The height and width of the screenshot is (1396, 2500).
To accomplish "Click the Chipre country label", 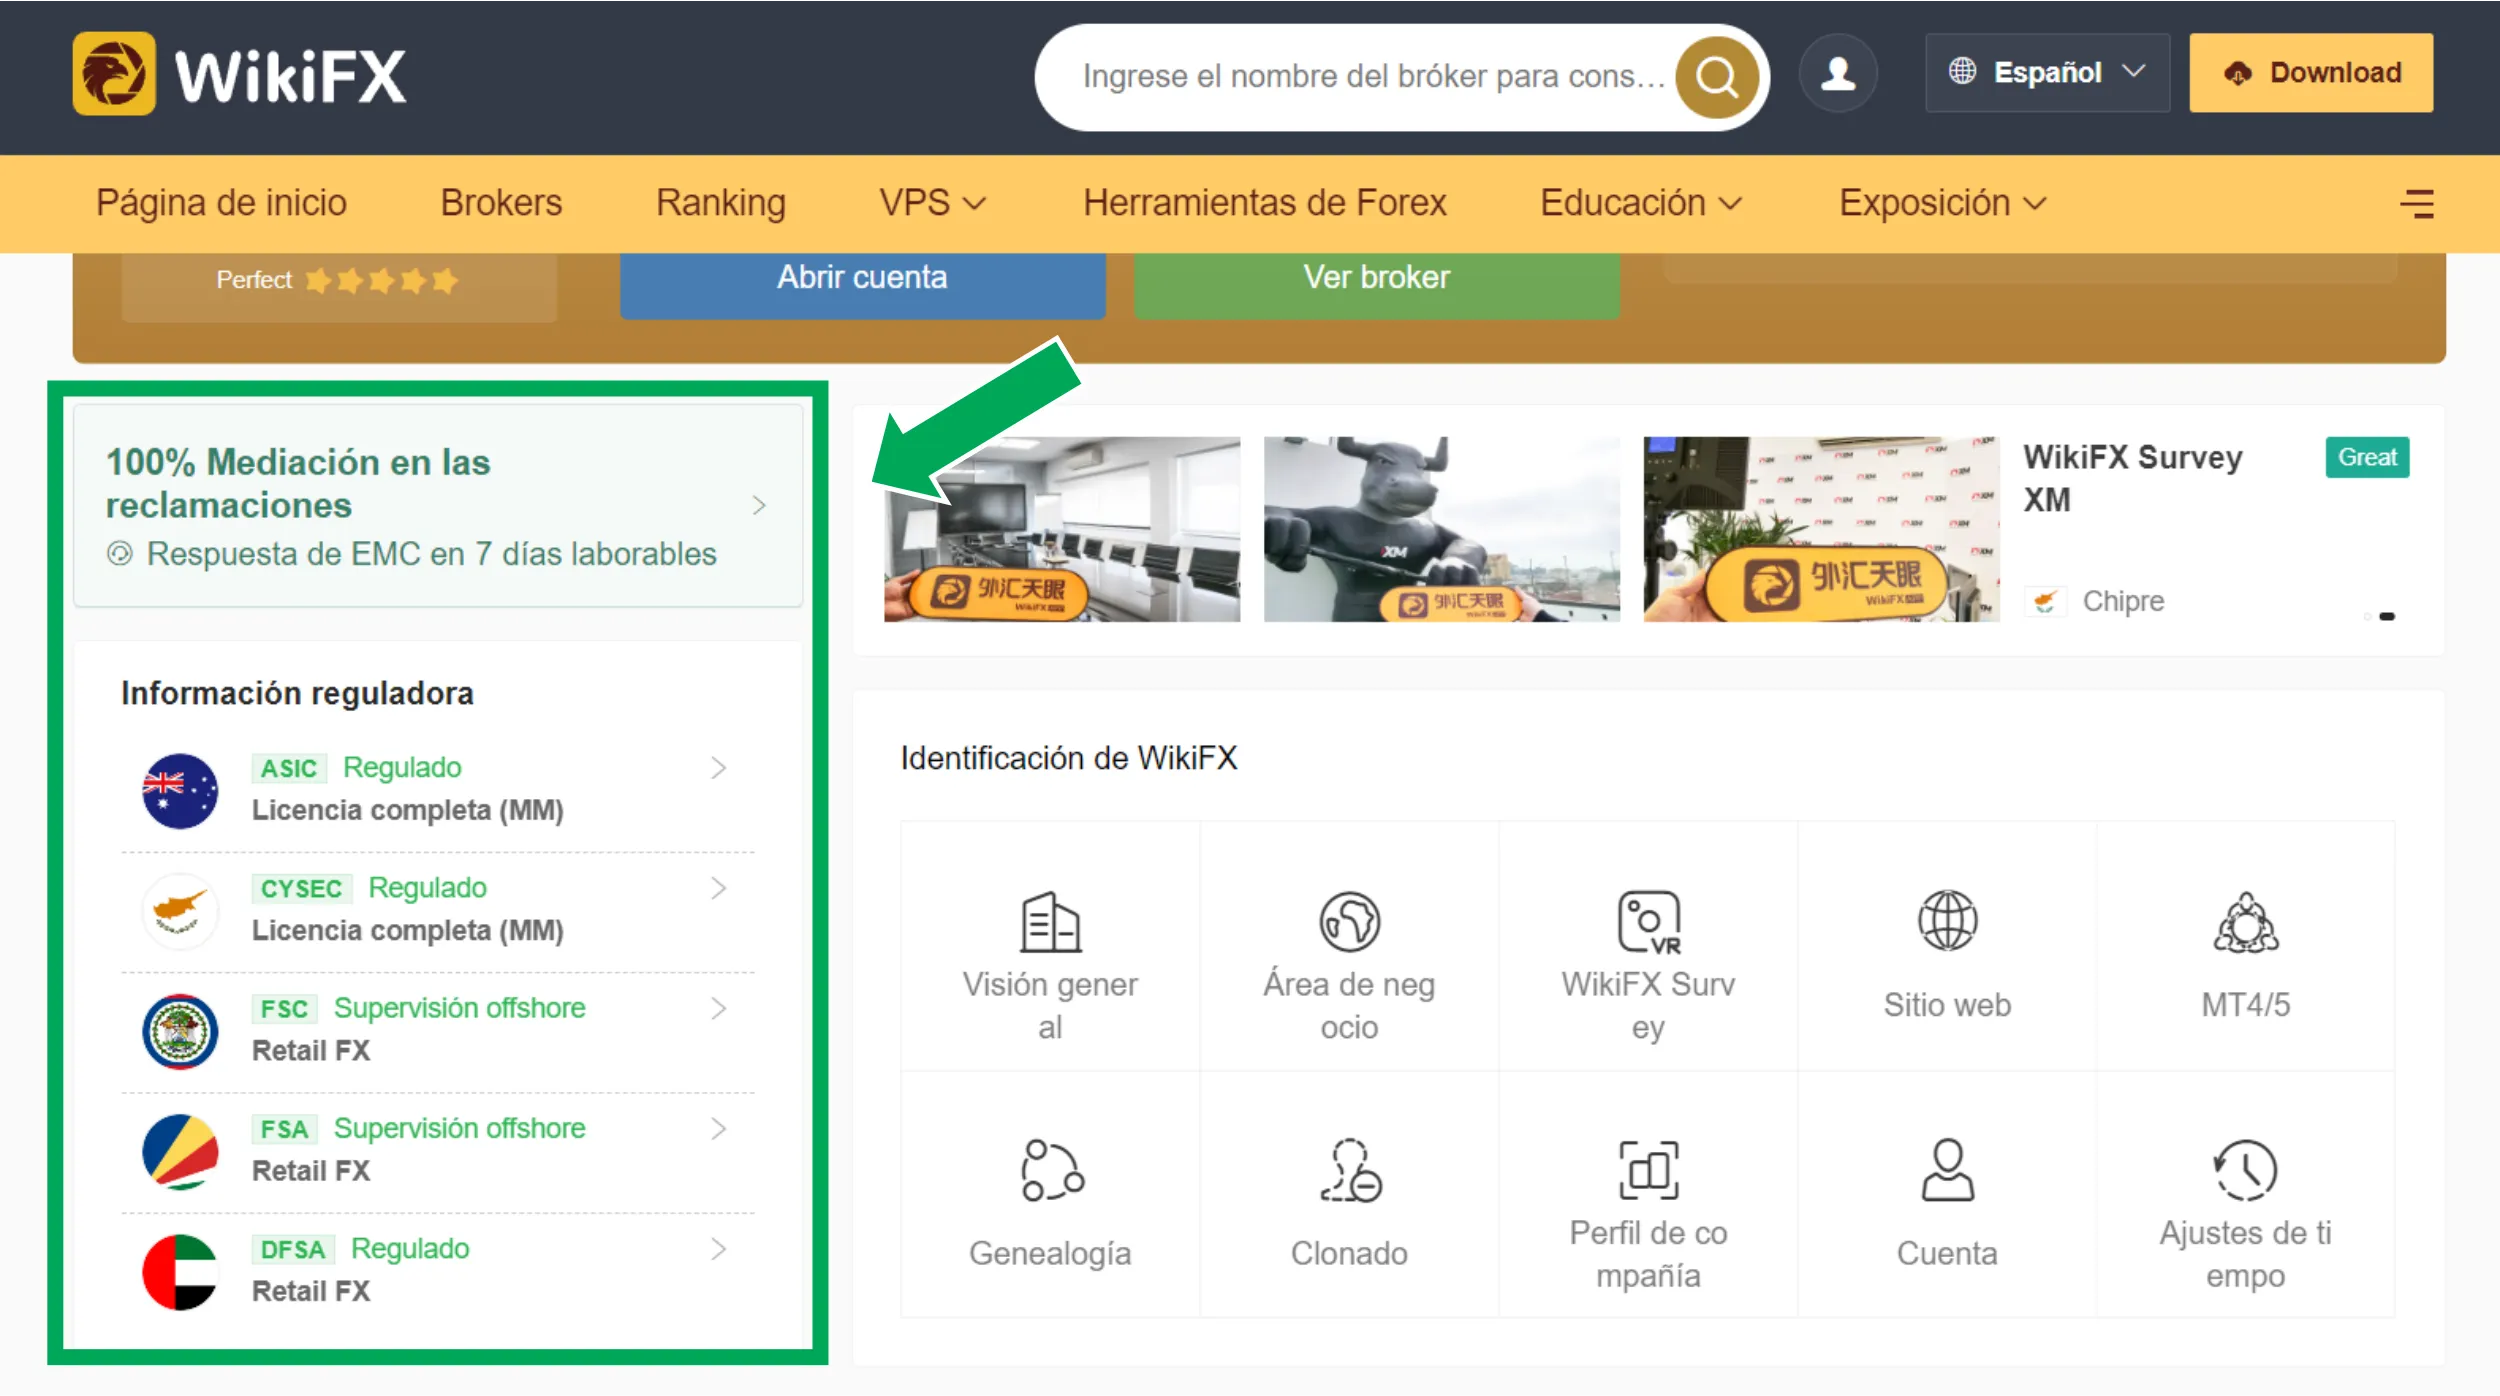I will click(x=2123, y=601).
